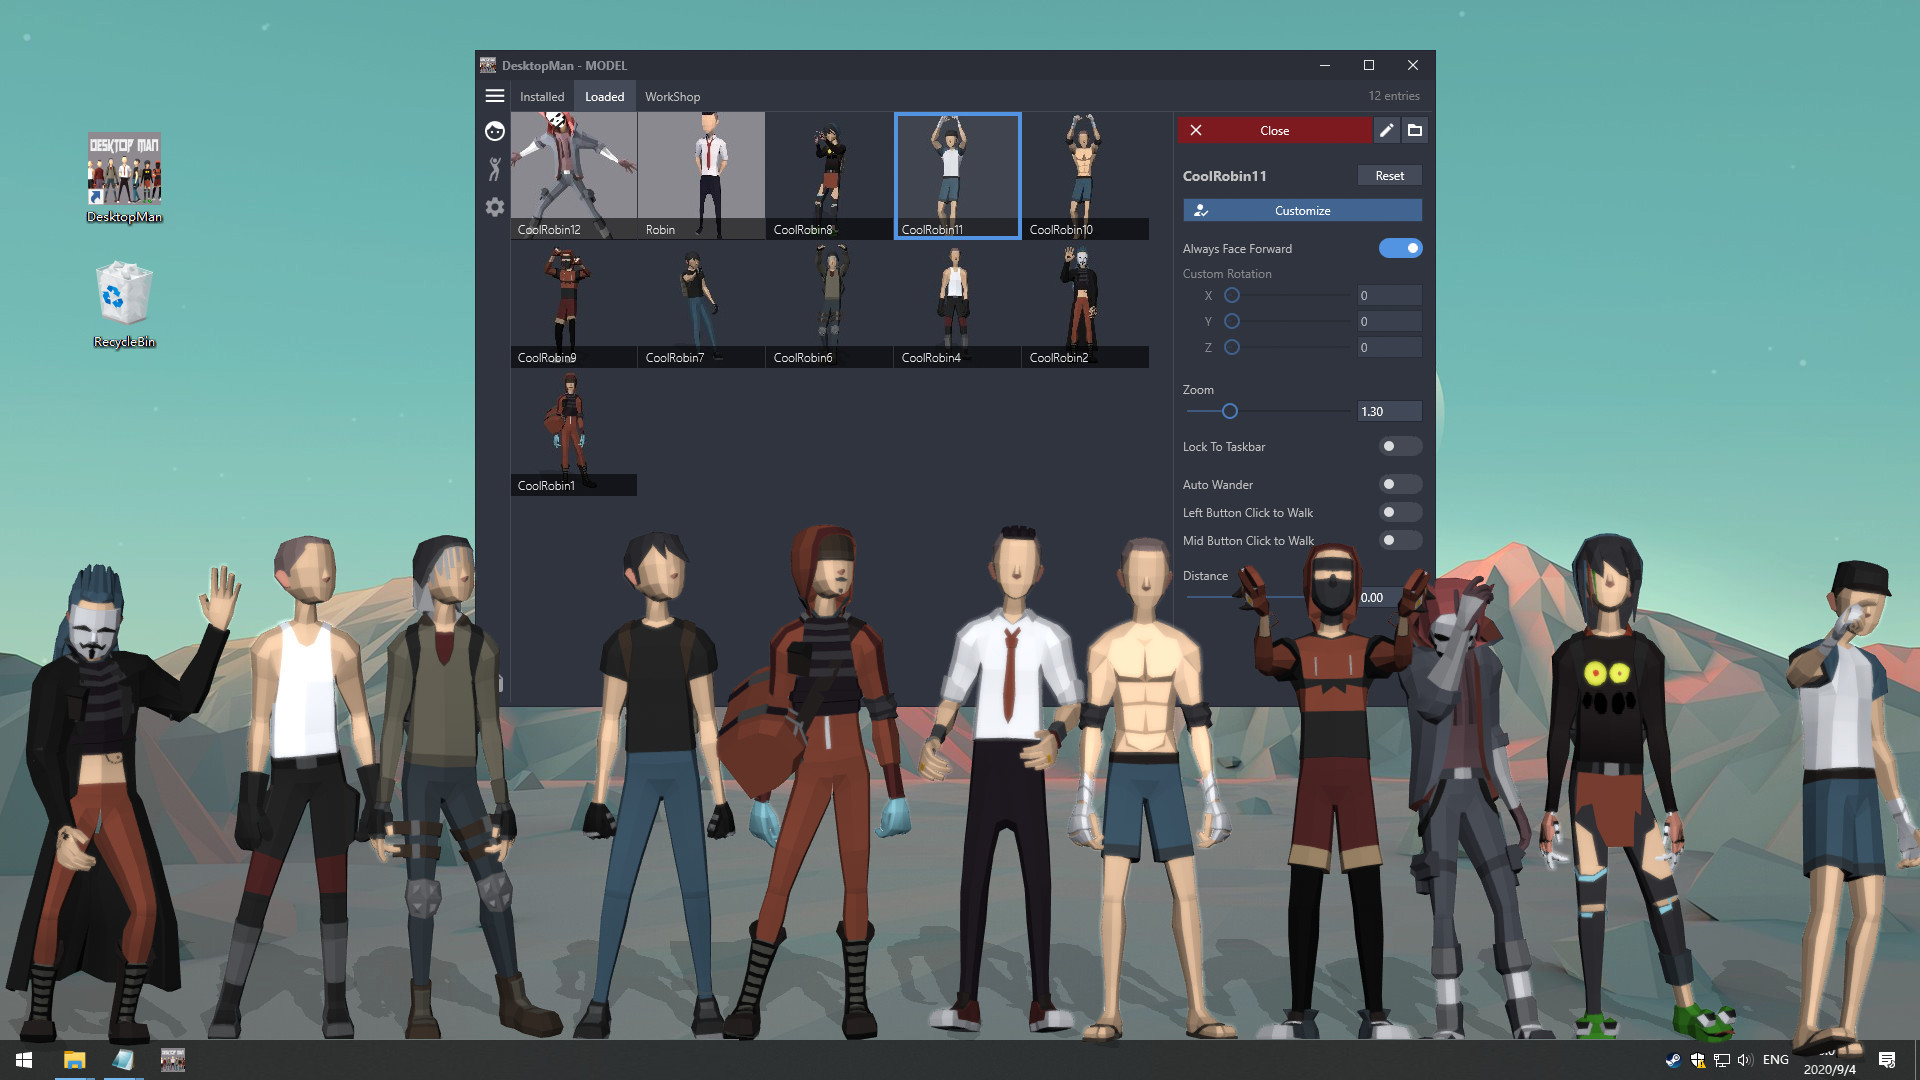Open the hamburger menu in the sidebar

click(x=495, y=95)
